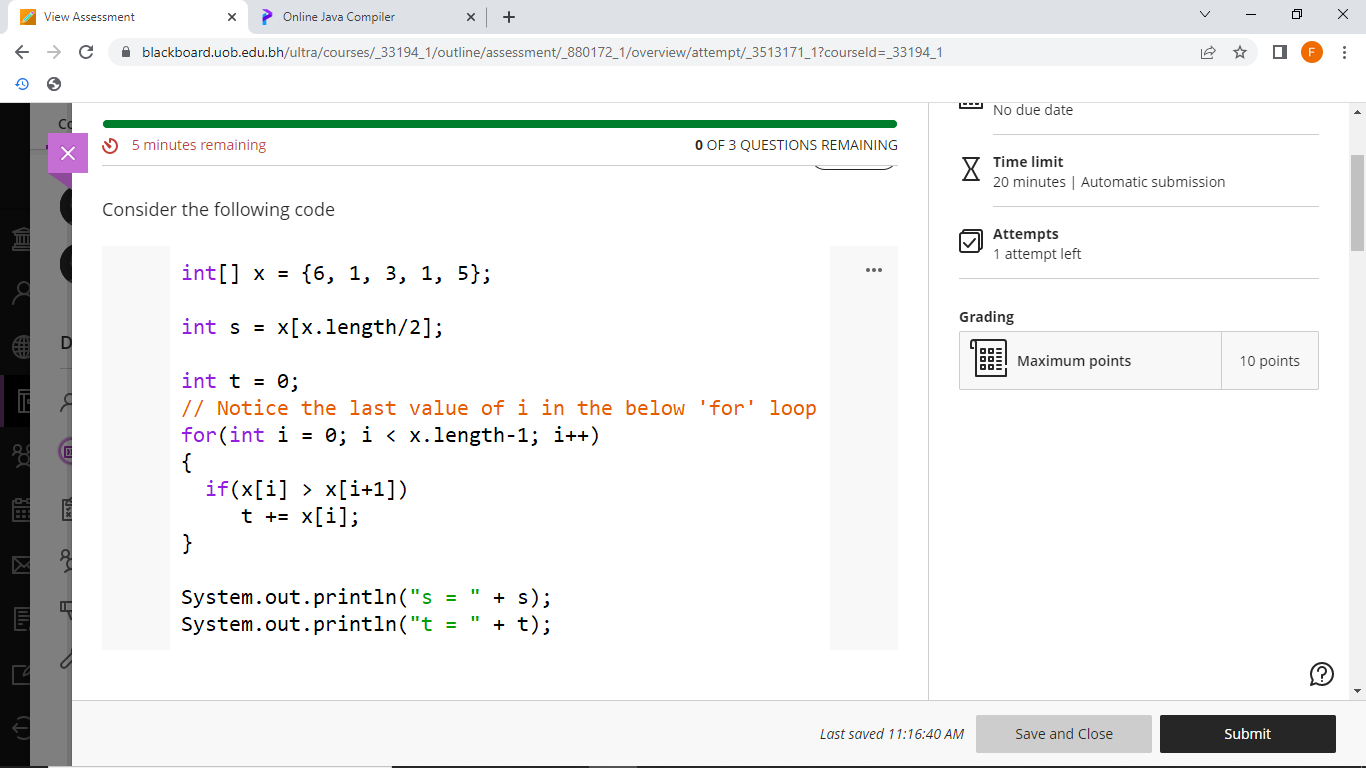Click the green progress bar
Viewport: 1366px width, 768px height.
point(500,124)
